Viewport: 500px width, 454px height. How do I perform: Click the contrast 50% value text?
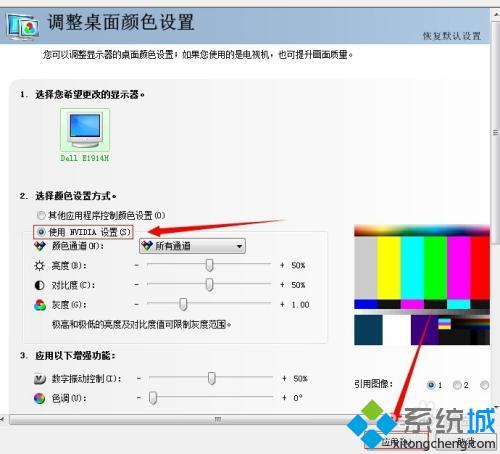click(x=298, y=285)
